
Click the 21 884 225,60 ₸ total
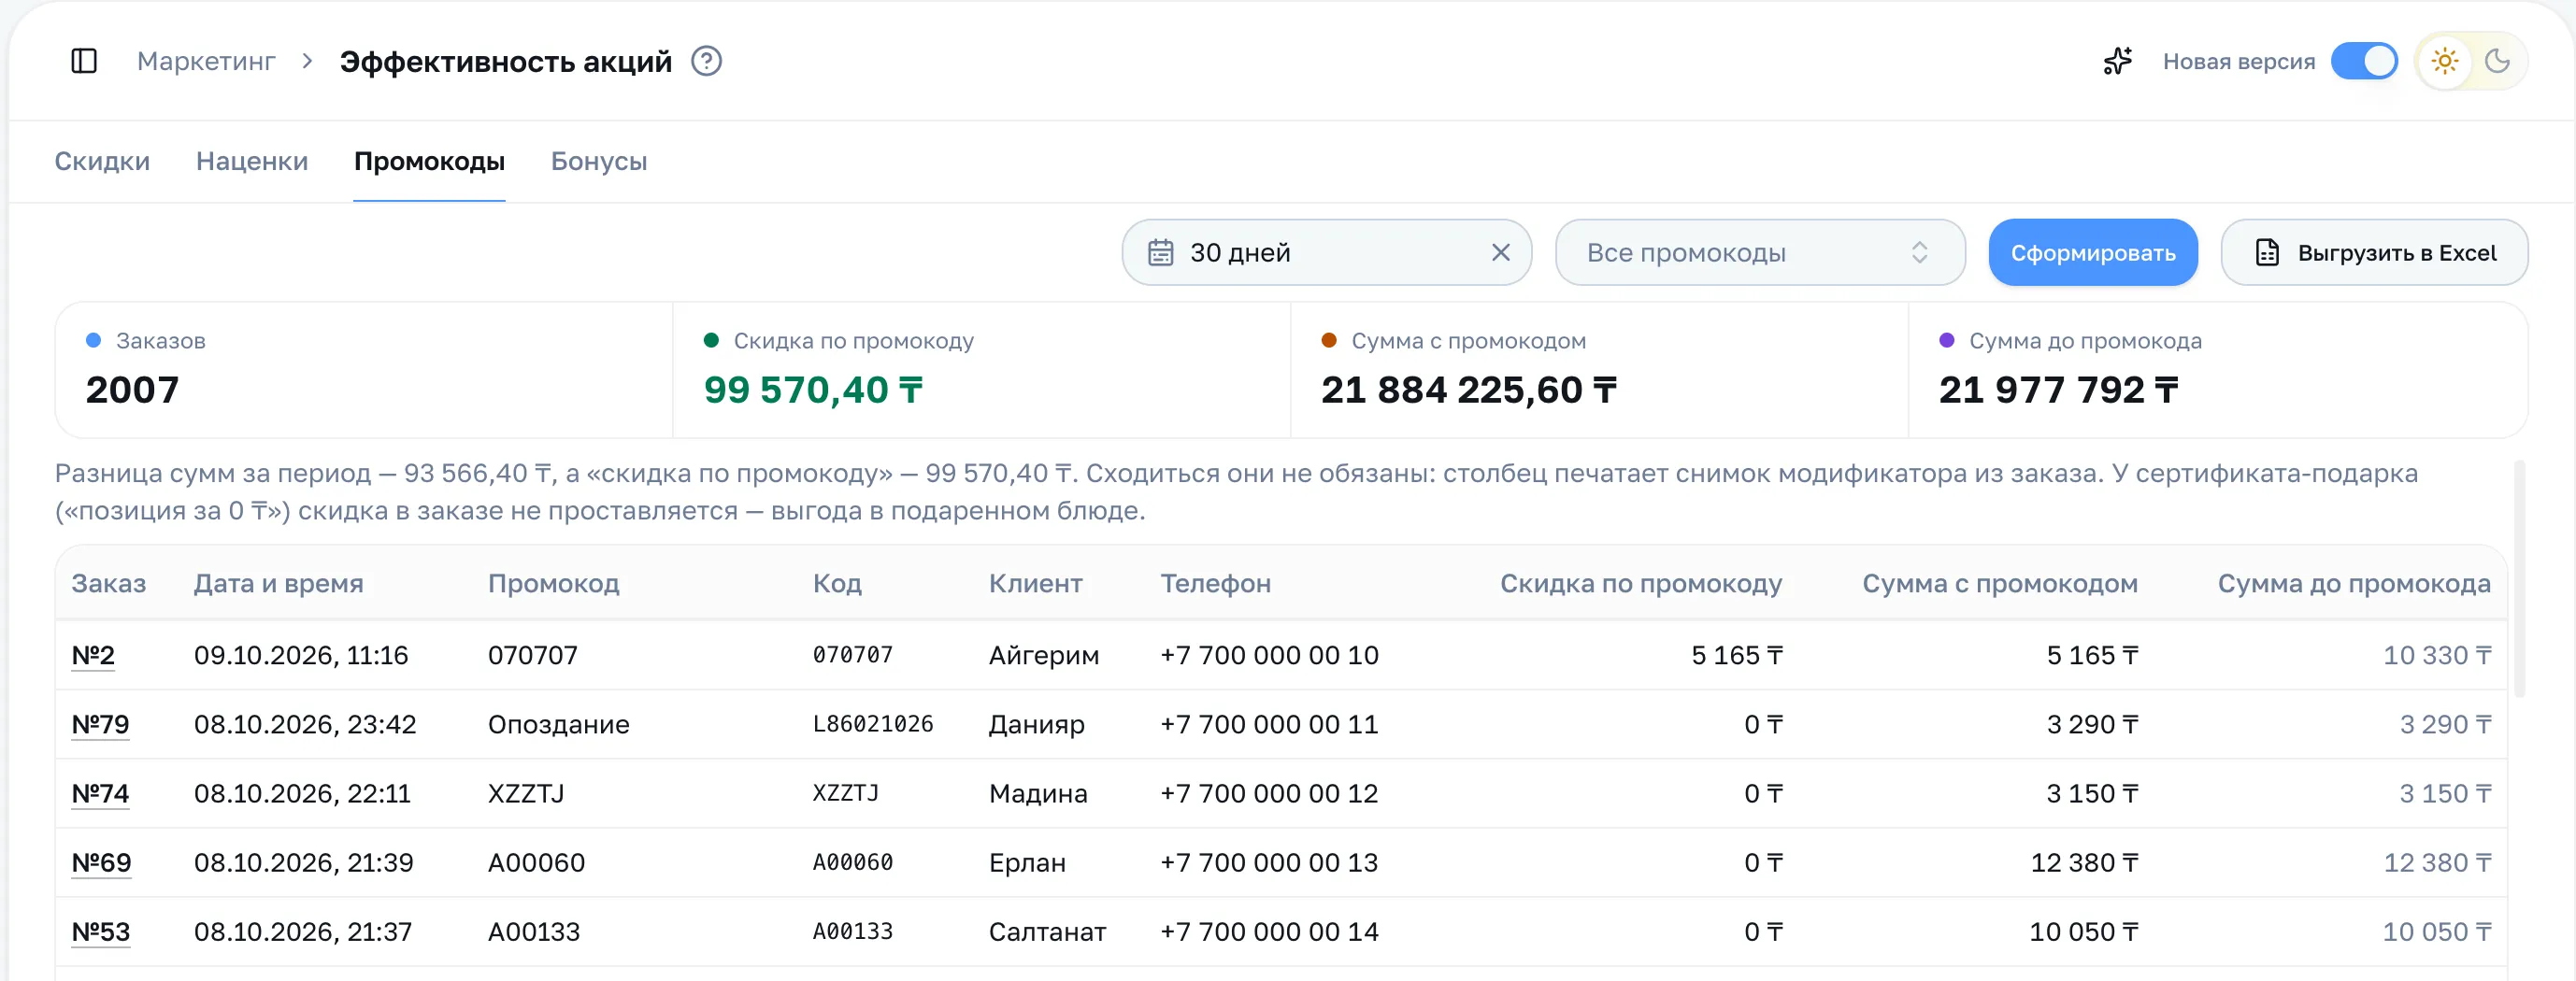coord(1468,390)
